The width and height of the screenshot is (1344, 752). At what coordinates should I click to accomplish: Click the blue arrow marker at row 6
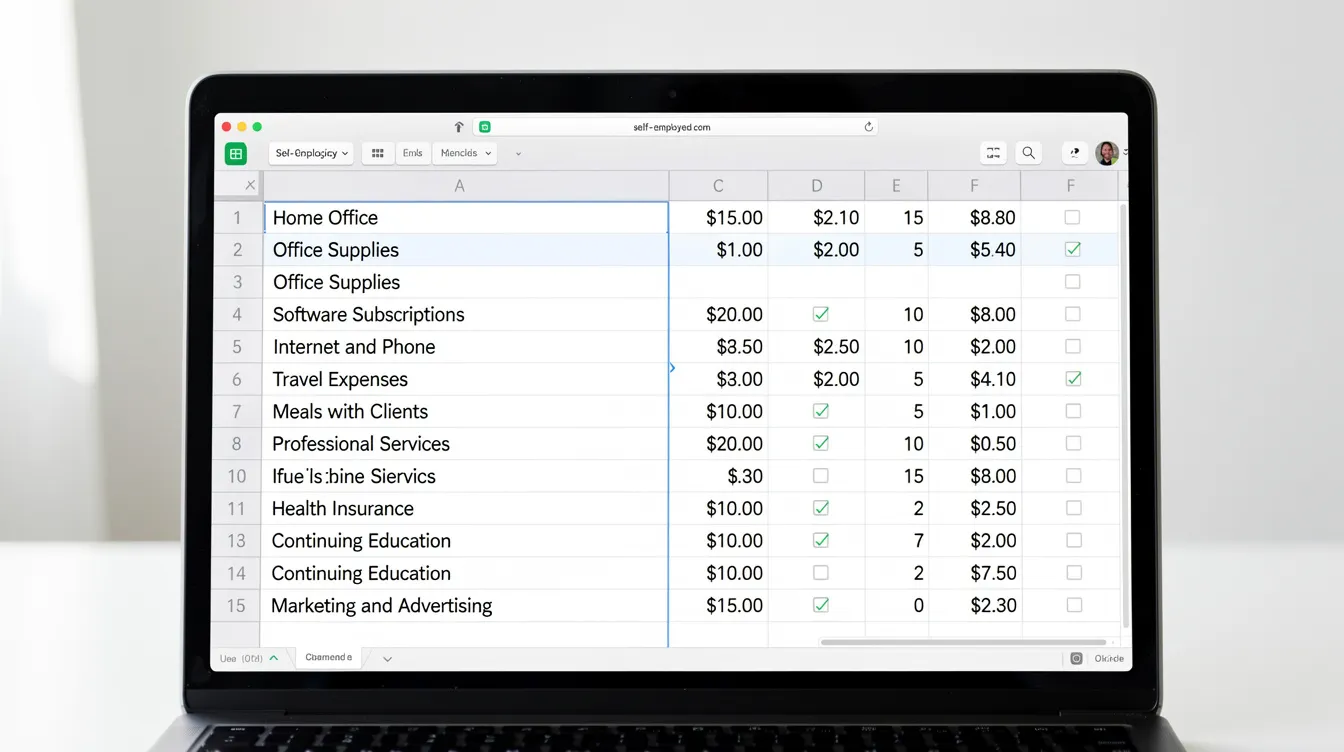click(x=672, y=368)
